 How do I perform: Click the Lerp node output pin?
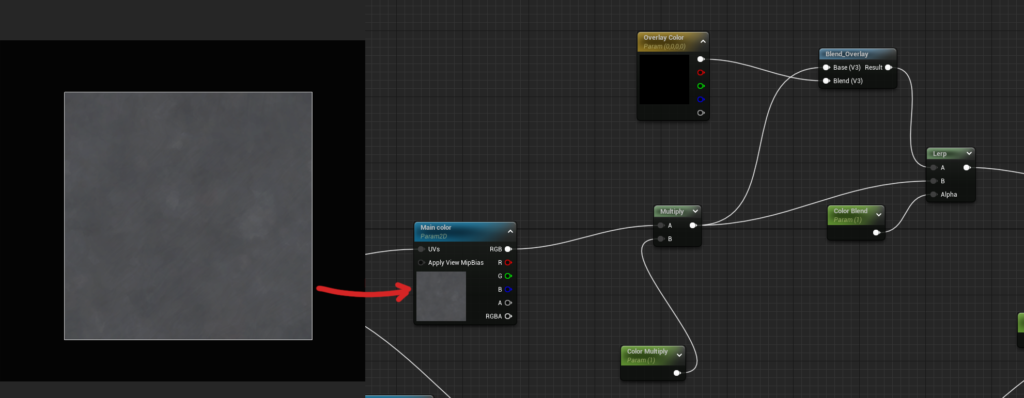967,167
